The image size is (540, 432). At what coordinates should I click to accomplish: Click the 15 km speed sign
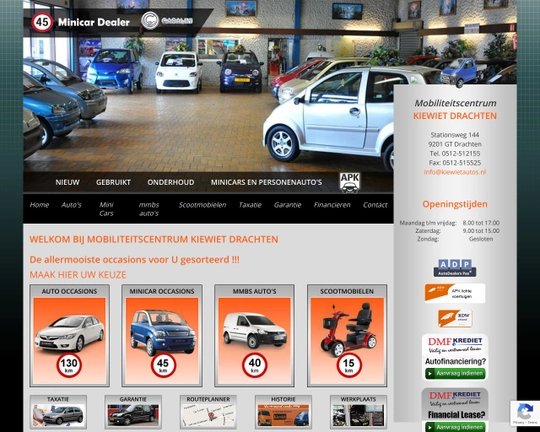(x=349, y=365)
